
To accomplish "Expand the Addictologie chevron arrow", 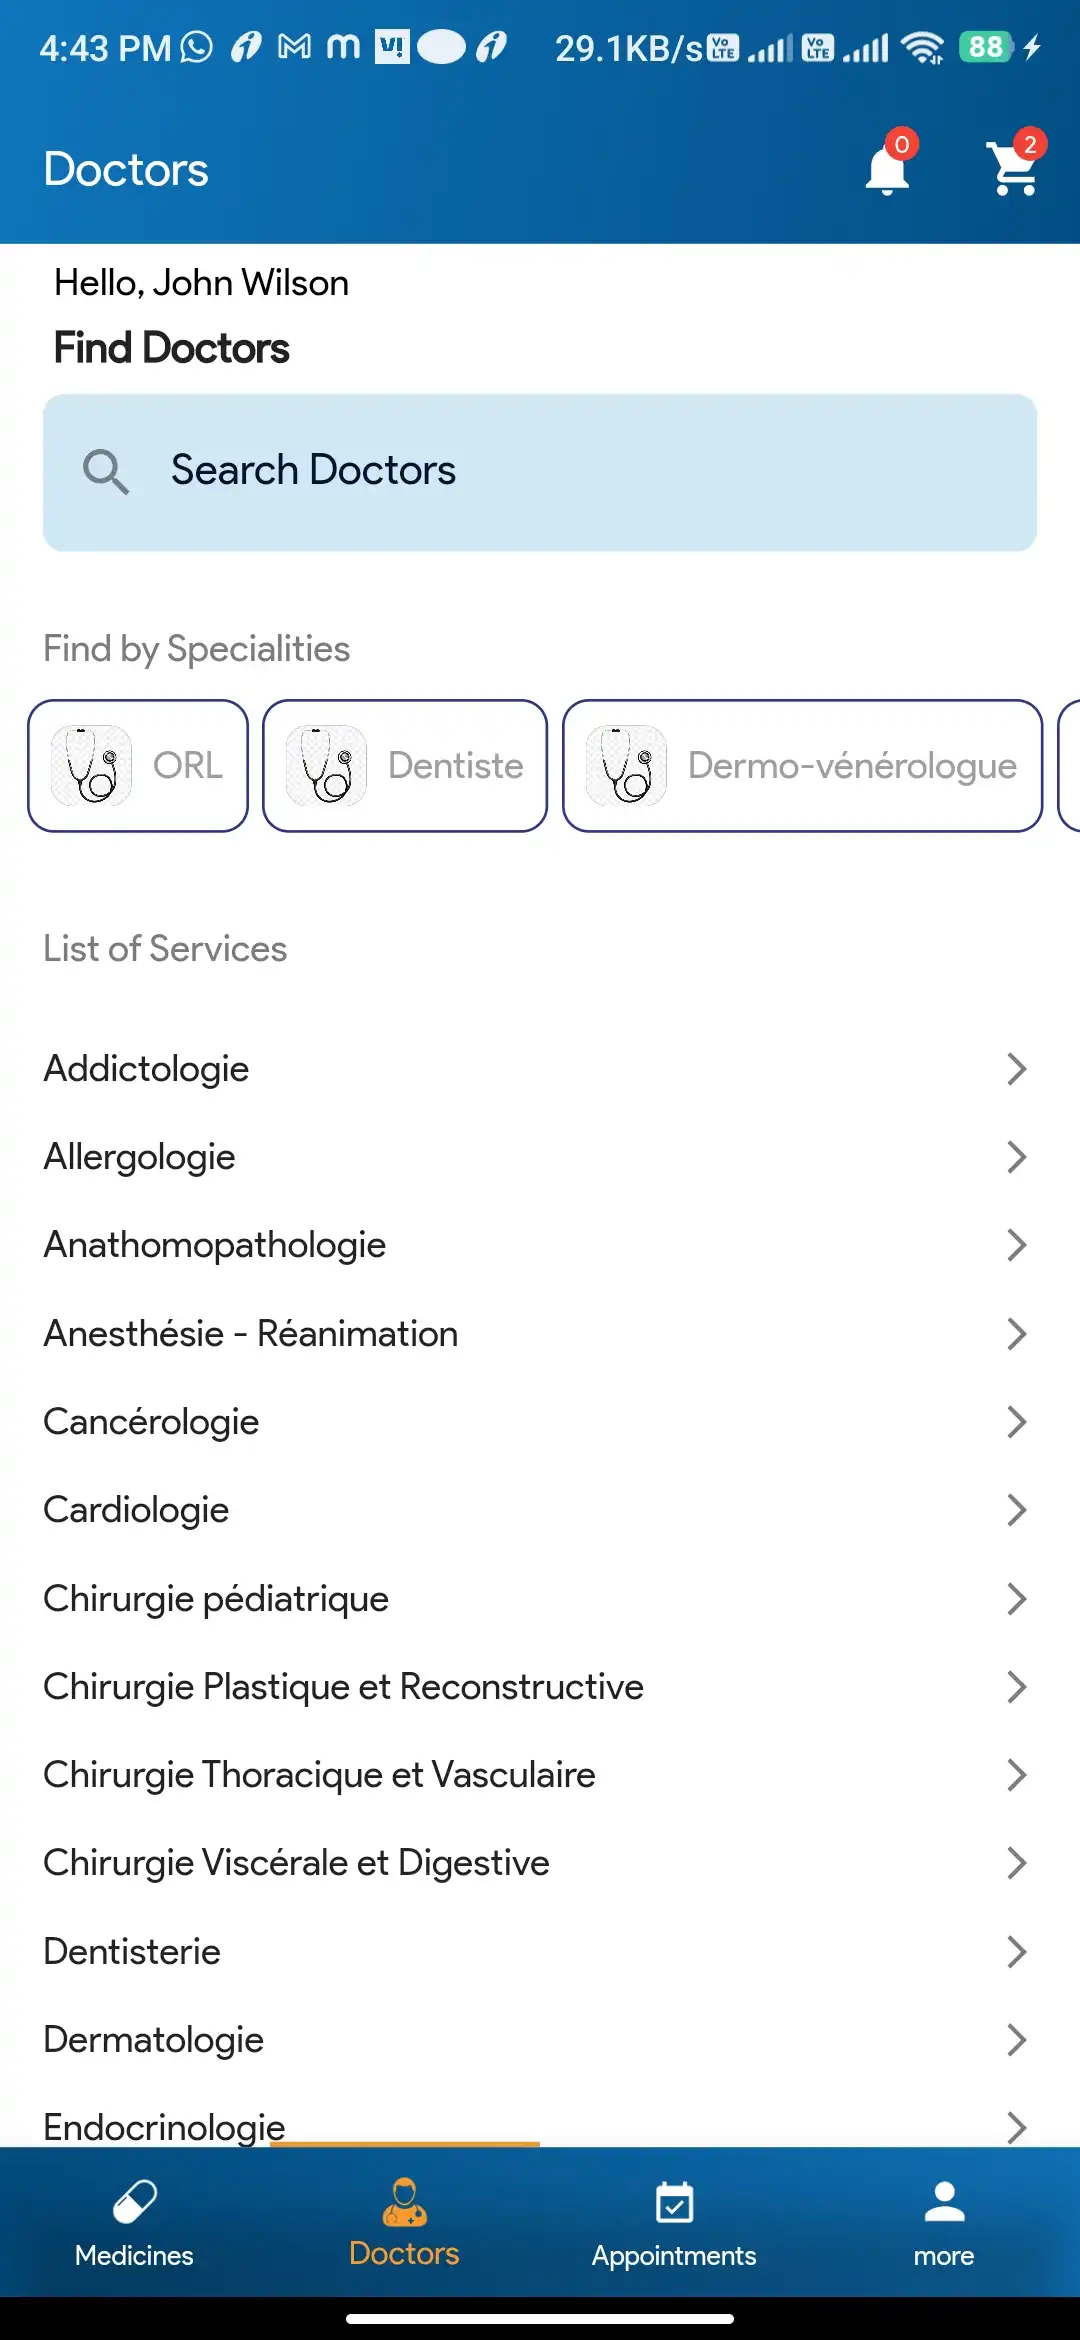I will 1016,1069.
